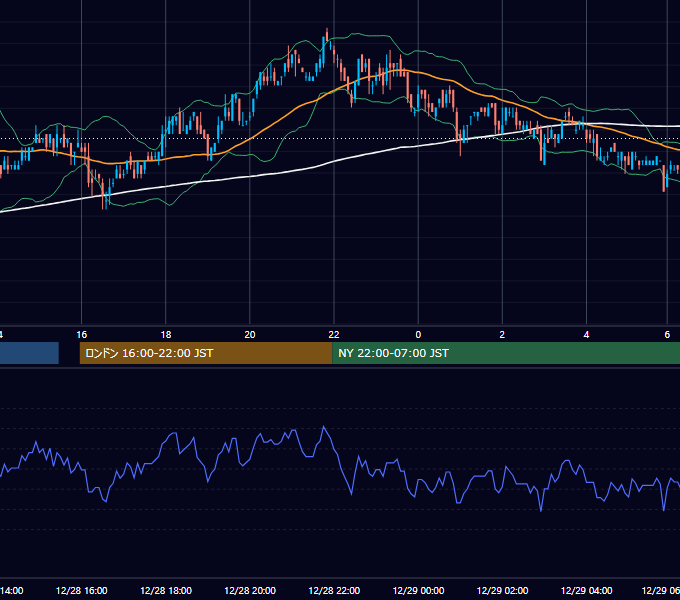Click hour label 2 on upper axis
680x600 pixels.
point(502,335)
